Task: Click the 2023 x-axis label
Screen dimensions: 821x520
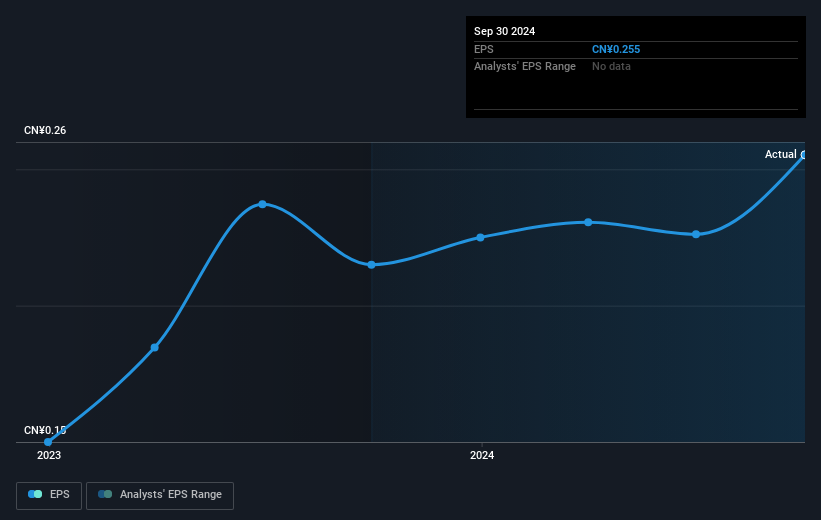Action: [49, 455]
